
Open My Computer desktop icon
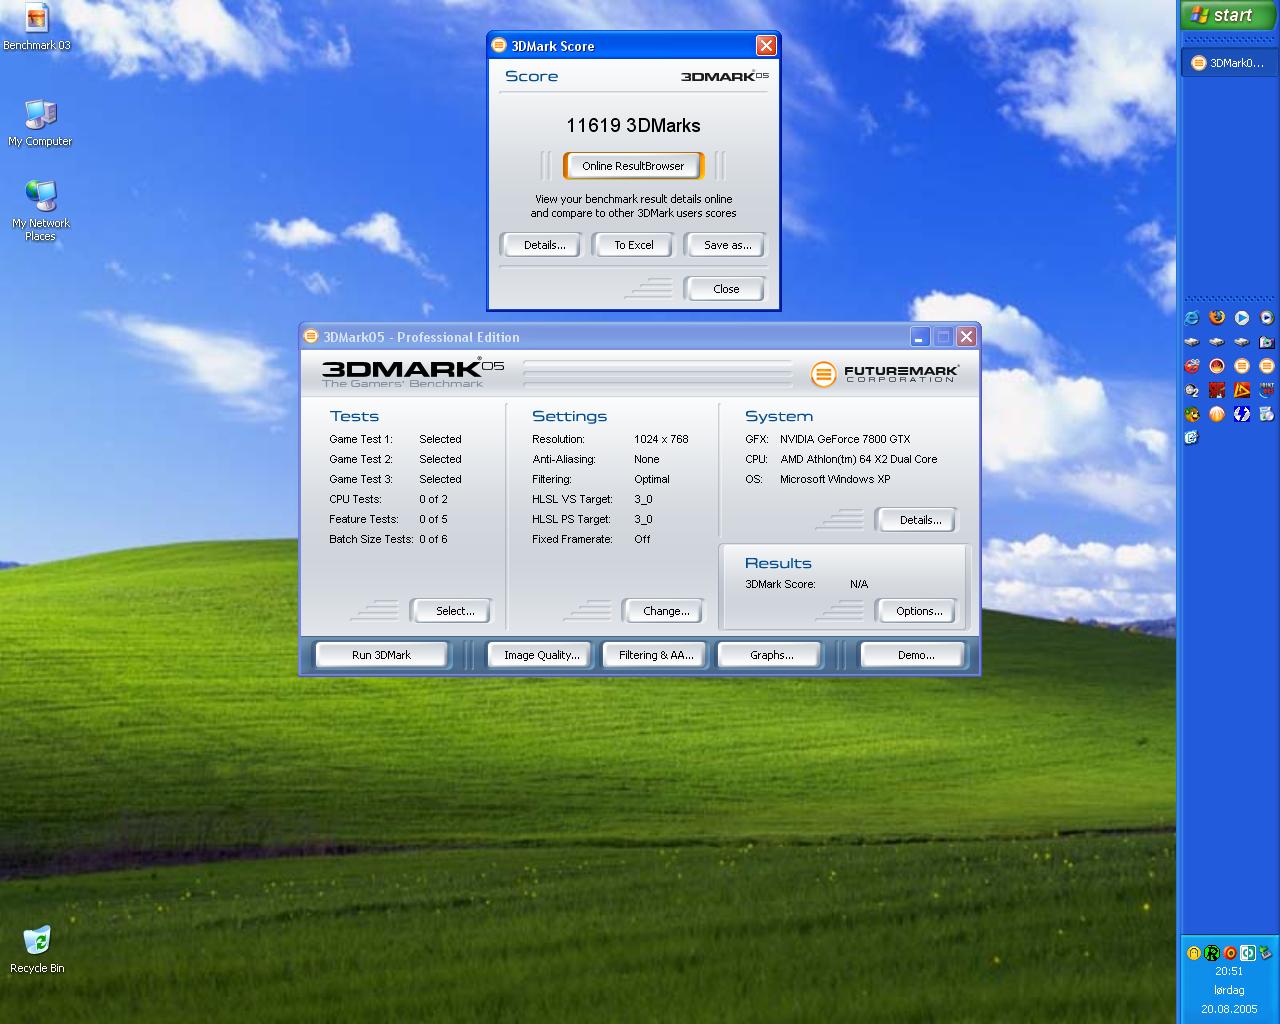pyautogui.click(x=40, y=124)
